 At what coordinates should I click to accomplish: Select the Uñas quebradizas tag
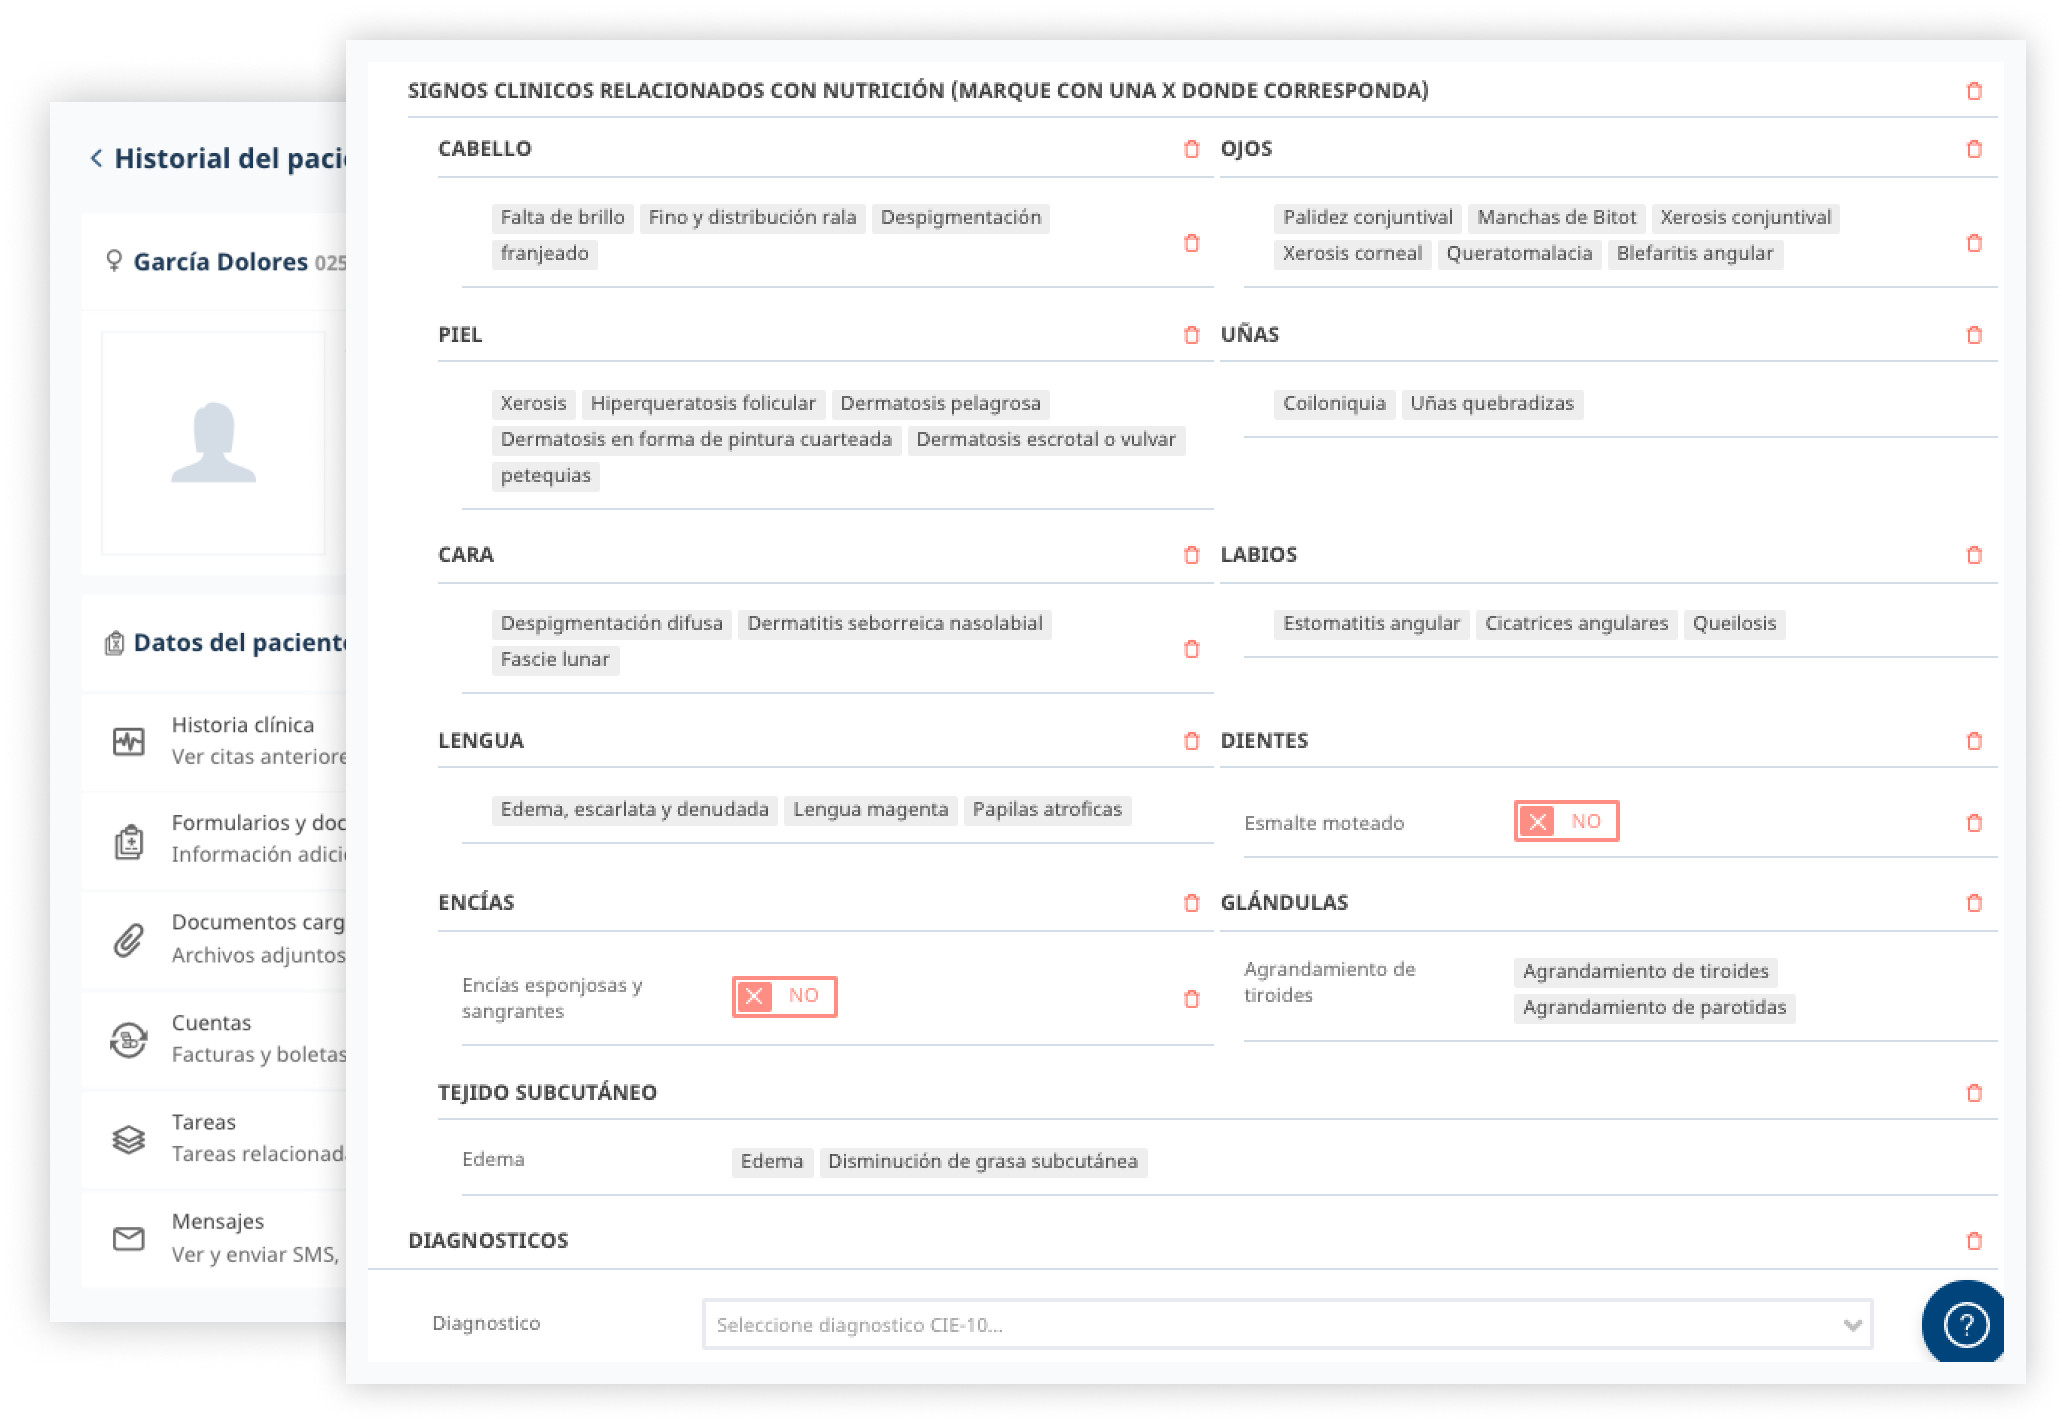click(x=1492, y=404)
